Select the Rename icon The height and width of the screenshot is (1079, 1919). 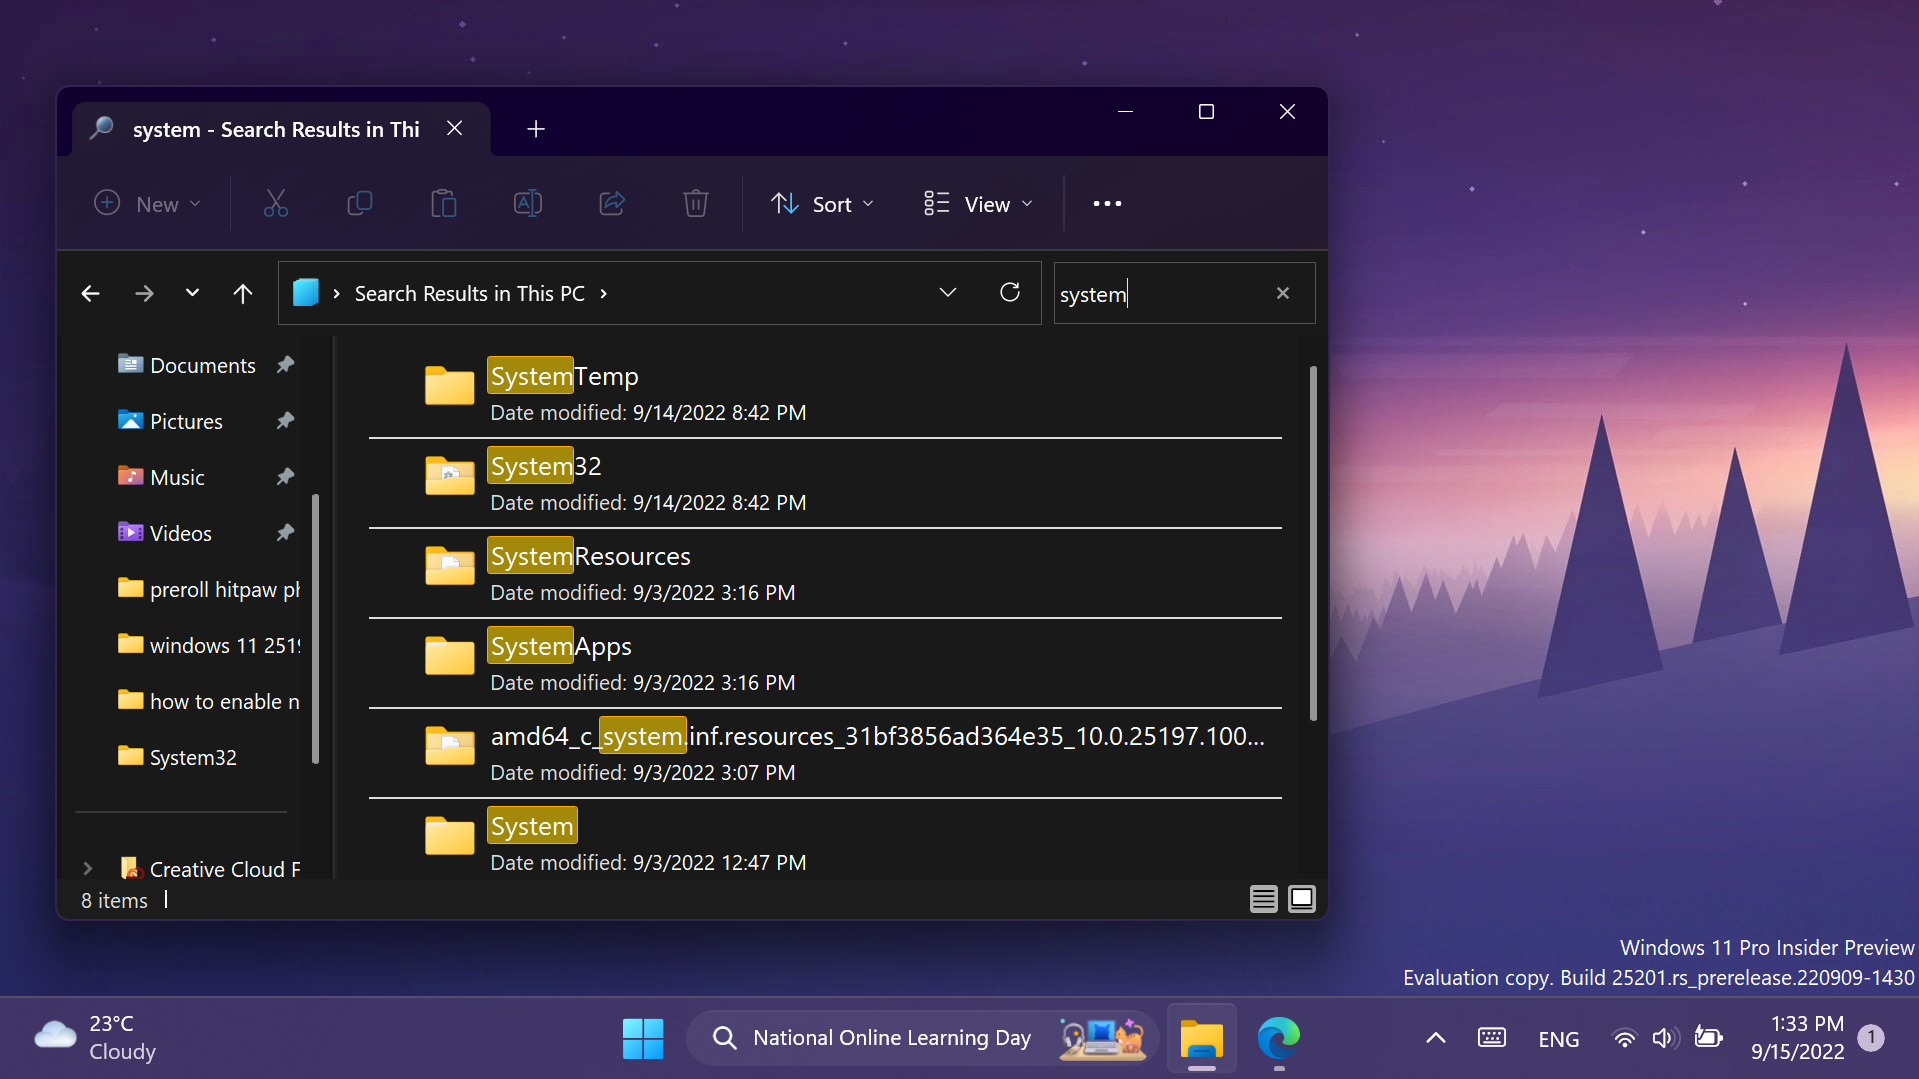pyautogui.click(x=527, y=203)
